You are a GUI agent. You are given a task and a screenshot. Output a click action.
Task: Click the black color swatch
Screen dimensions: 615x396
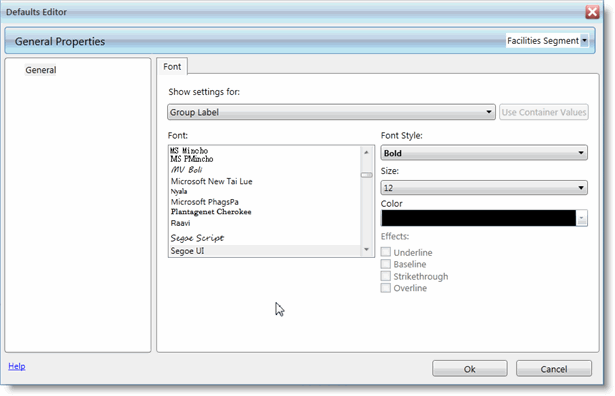click(x=479, y=218)
